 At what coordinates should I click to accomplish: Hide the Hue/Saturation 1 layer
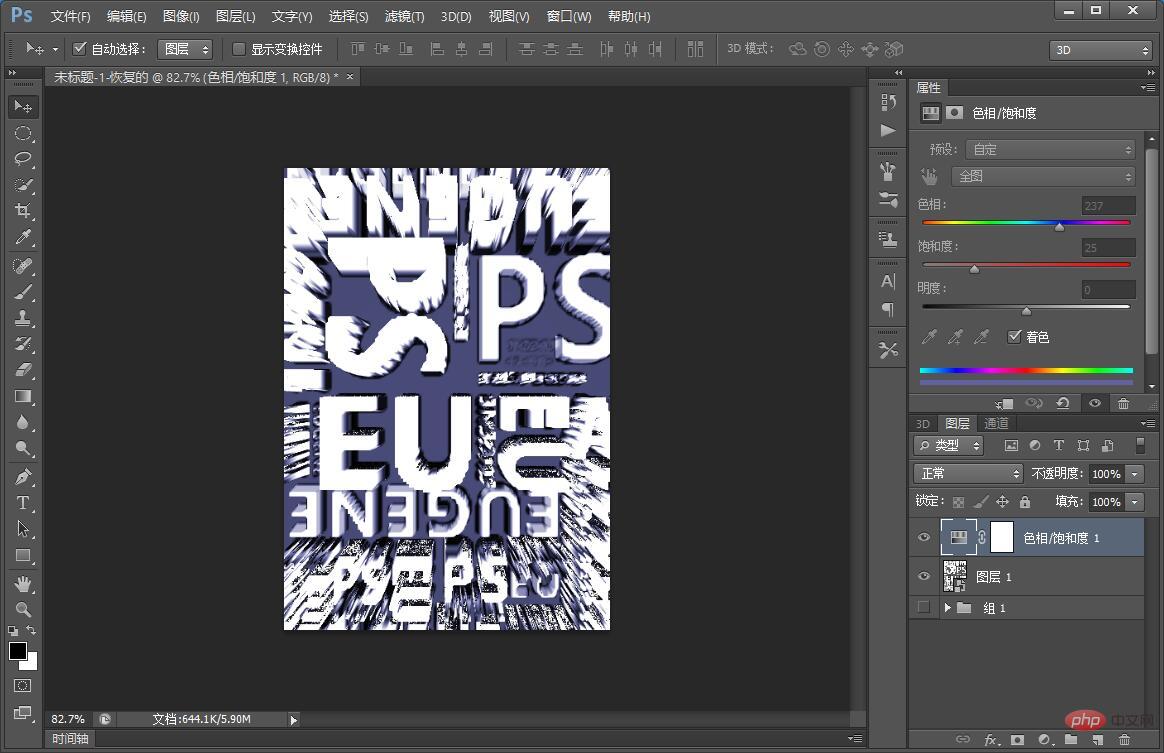(x=924, y=537)
